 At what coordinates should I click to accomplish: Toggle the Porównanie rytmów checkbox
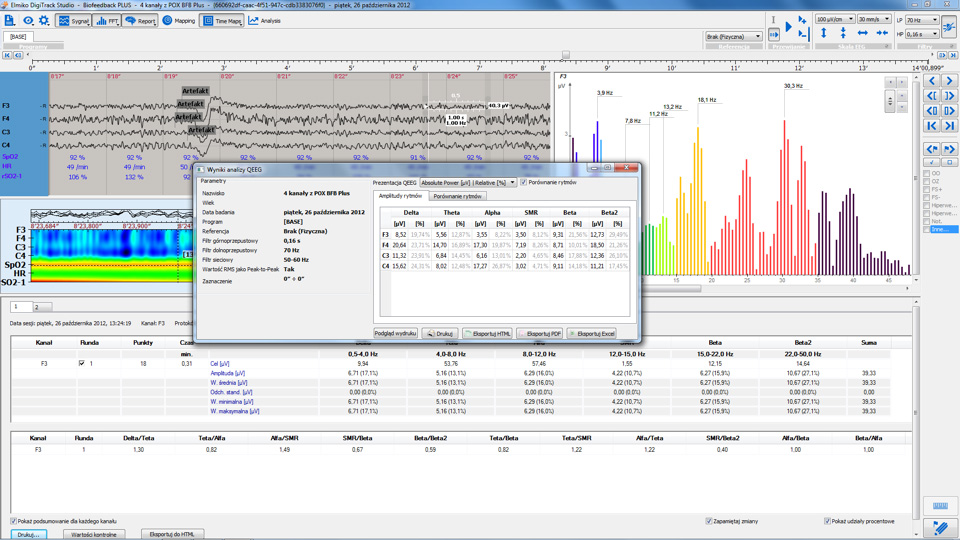click(524, 183)
